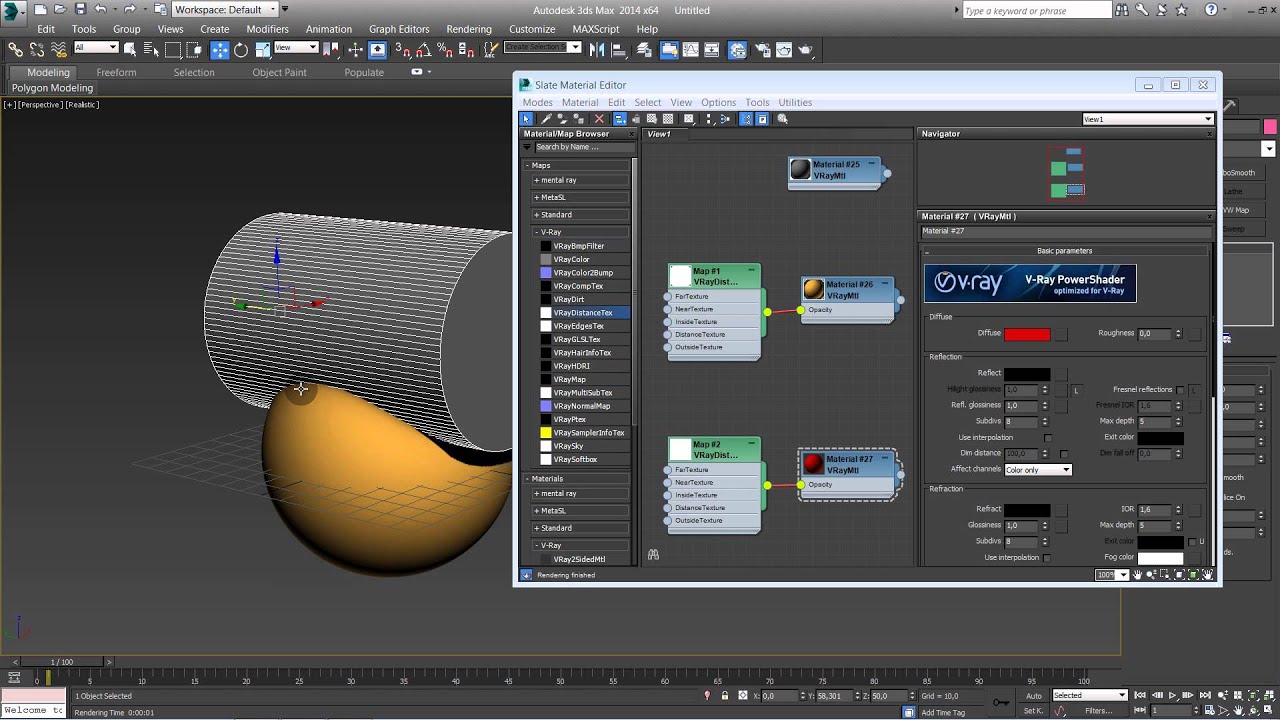This screenshot has width=1280, height=720.
Task: Open the Workspace Default dropdown
Action: coord(225,10)
